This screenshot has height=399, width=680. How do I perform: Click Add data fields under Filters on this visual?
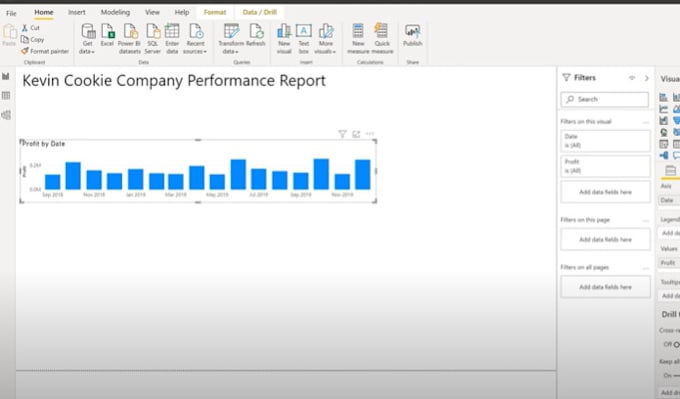tap(605, 192)
